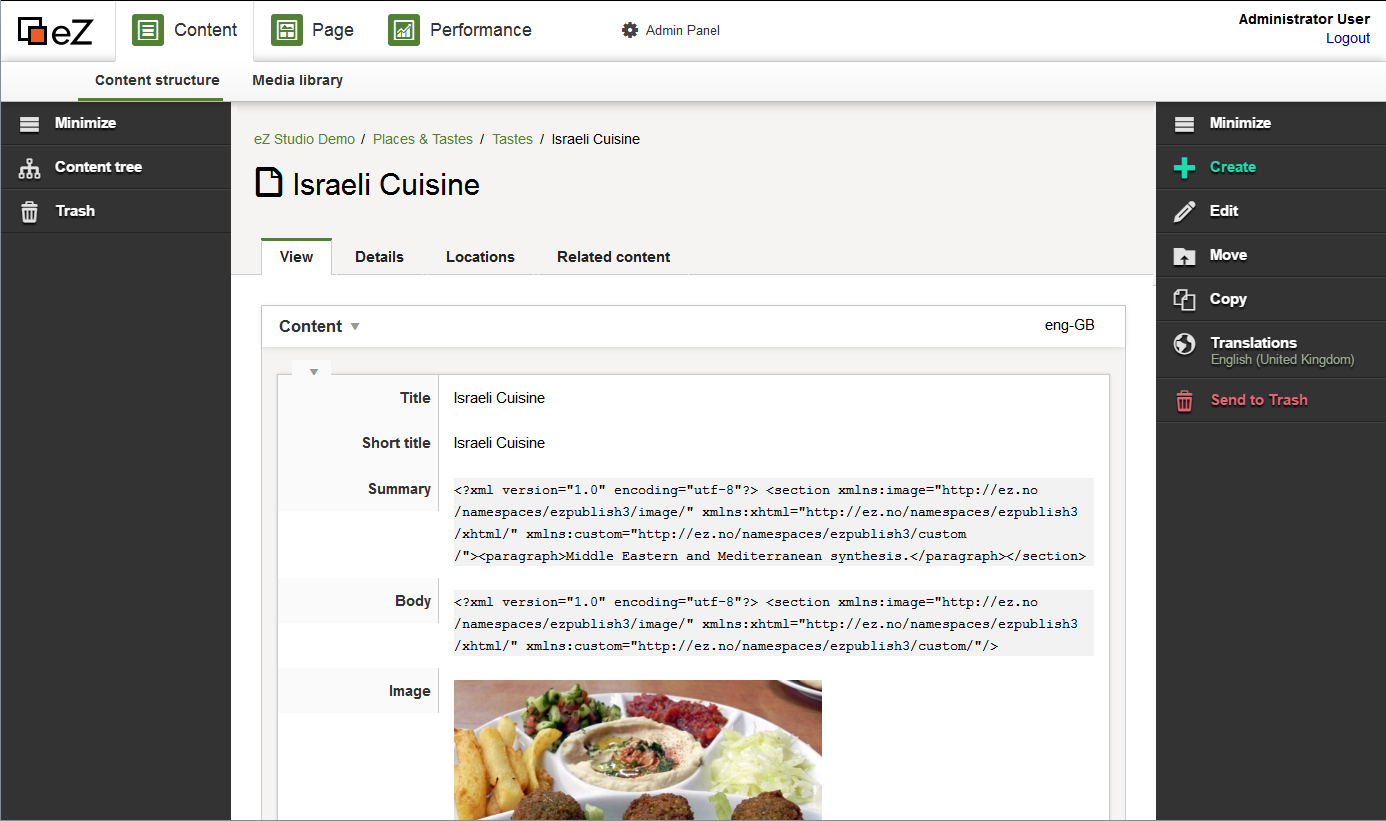
Task: Go to Places & Tastes breadcrumb
Action: click(423, 139)
